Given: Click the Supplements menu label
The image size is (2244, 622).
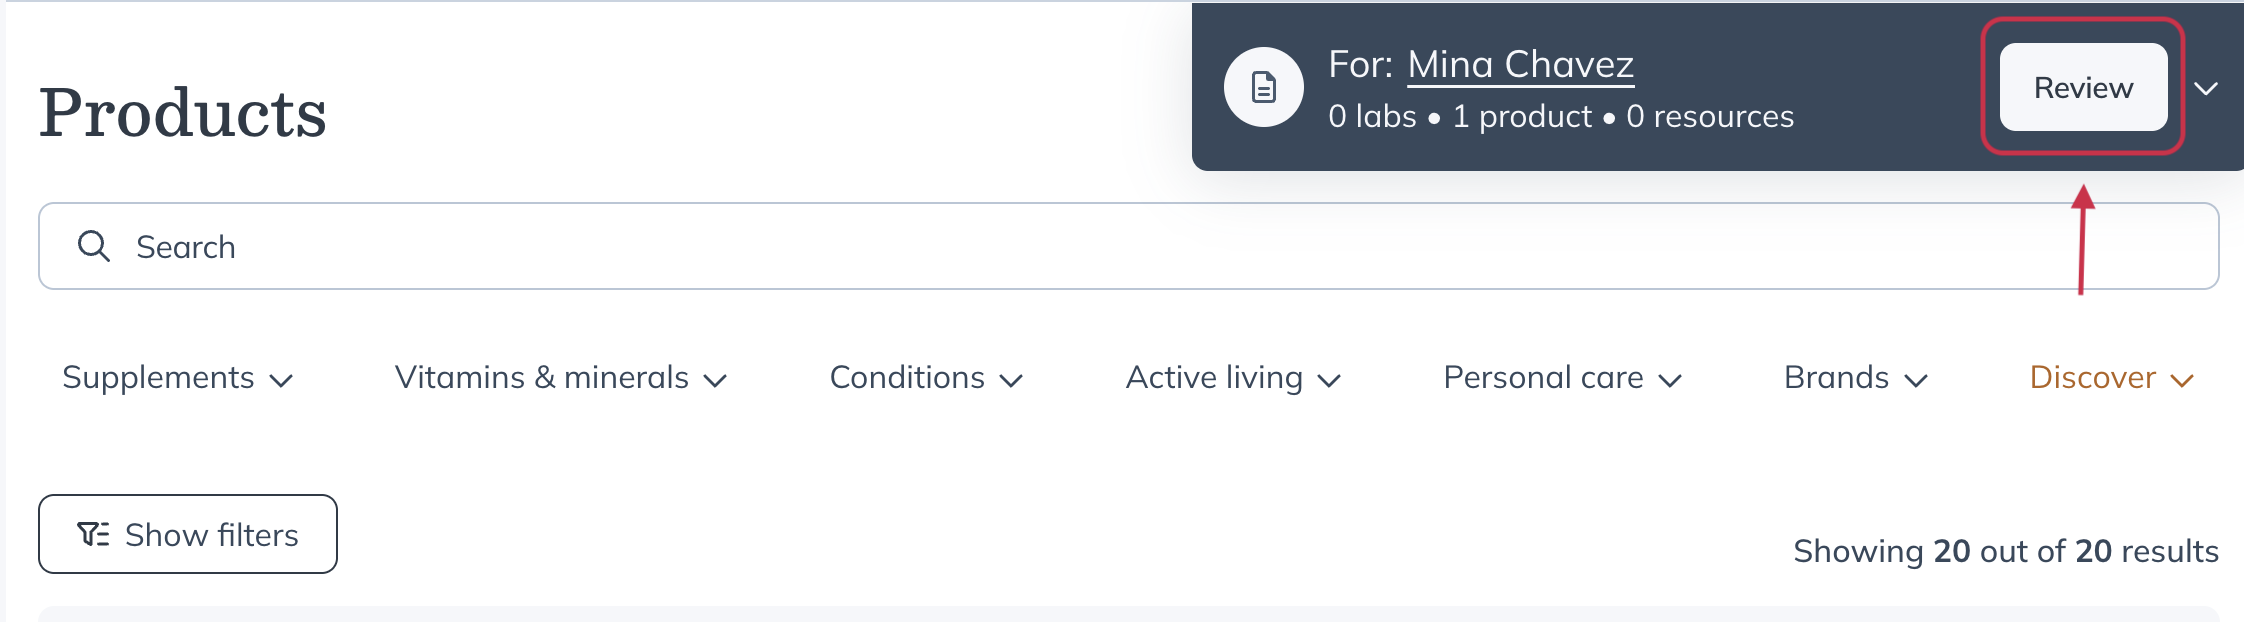Looking at the screenshot, I should 158,378.
